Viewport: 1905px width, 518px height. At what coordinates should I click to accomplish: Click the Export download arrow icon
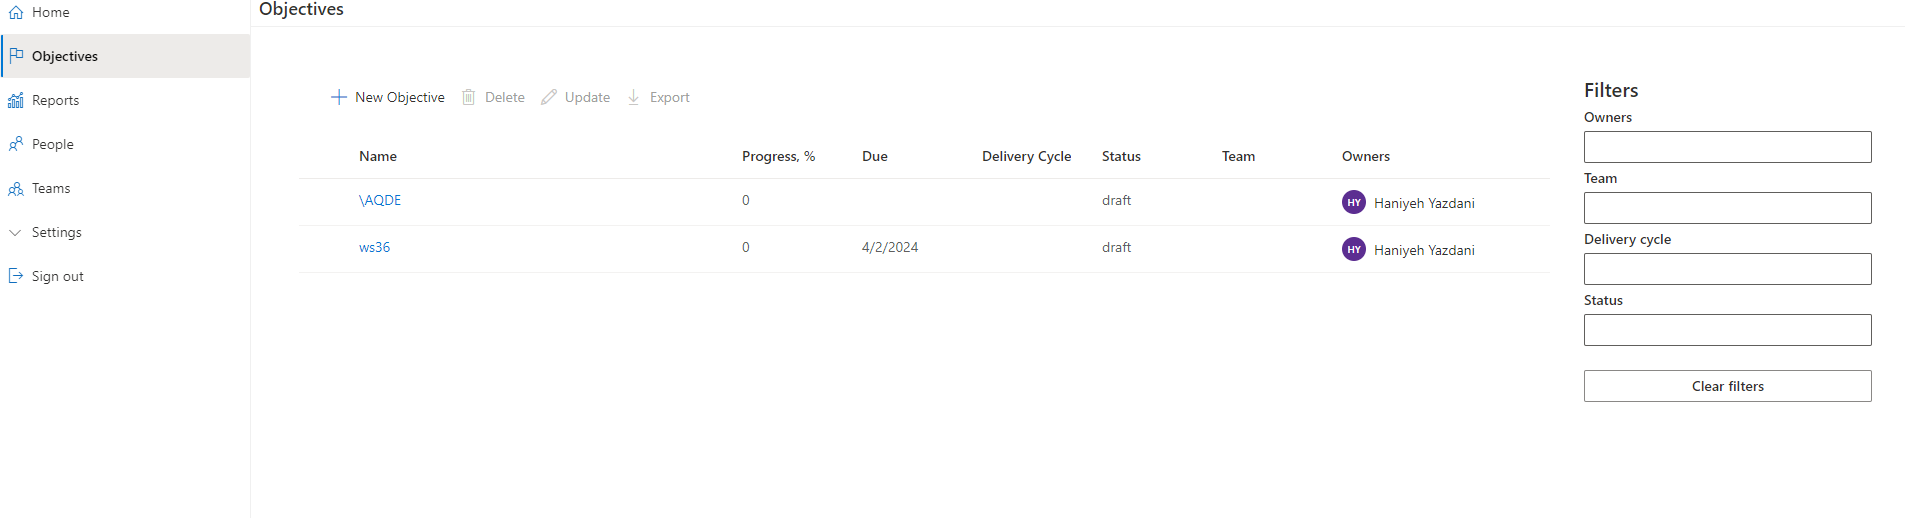click(x=634, y=97)
